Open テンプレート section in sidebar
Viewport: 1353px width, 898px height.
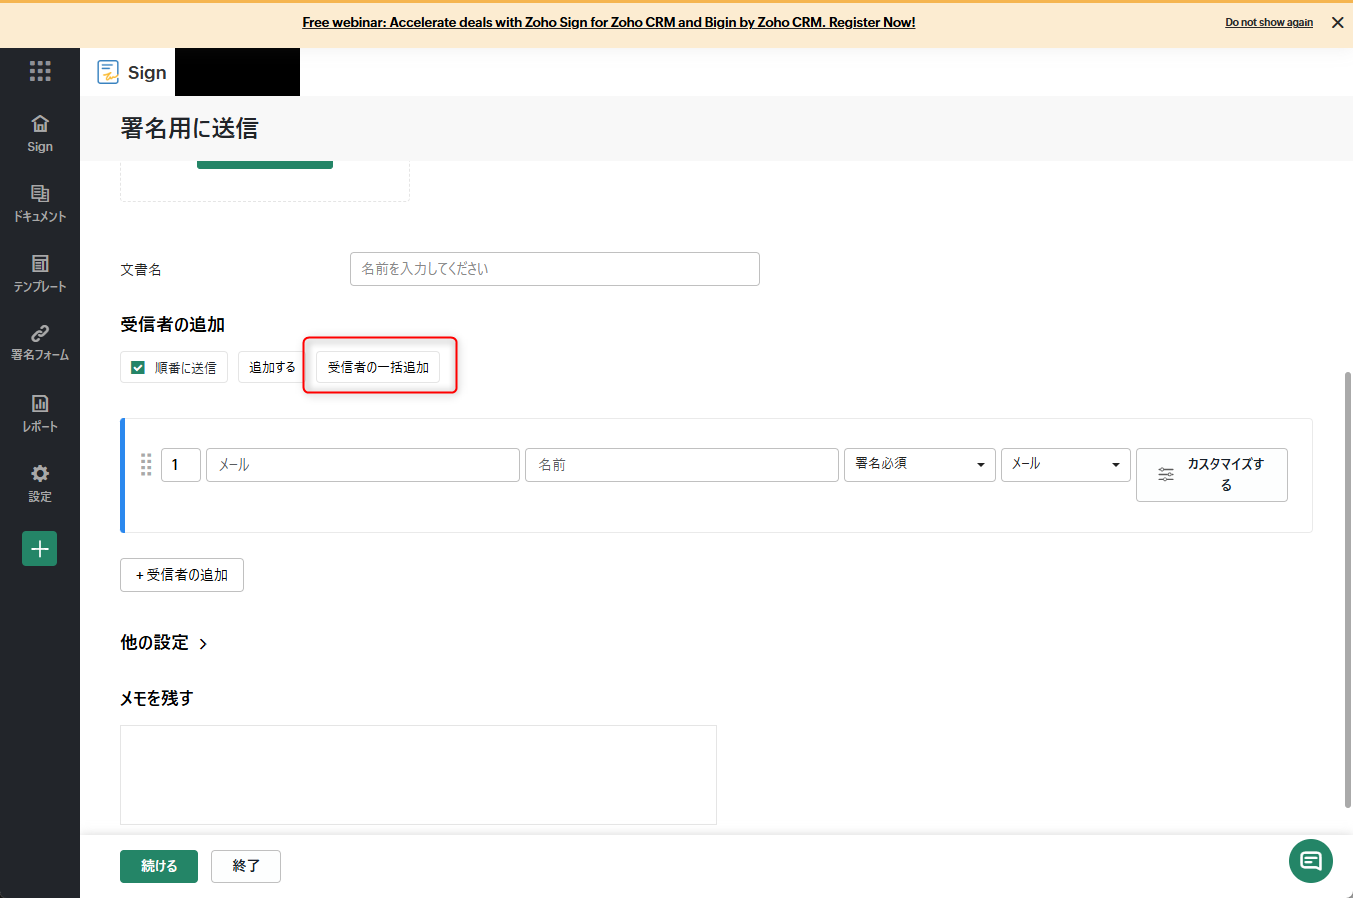pos(40,273)
